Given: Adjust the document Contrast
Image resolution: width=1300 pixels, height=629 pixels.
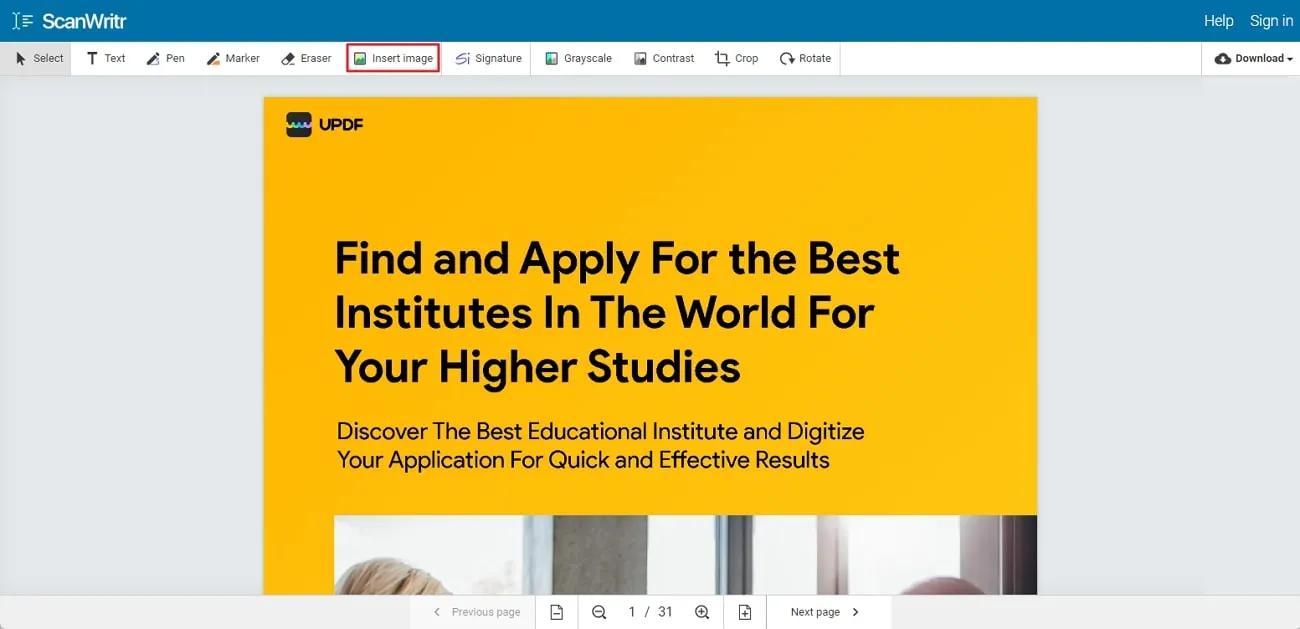Looking at the screenshot, I should click(664, 58).
